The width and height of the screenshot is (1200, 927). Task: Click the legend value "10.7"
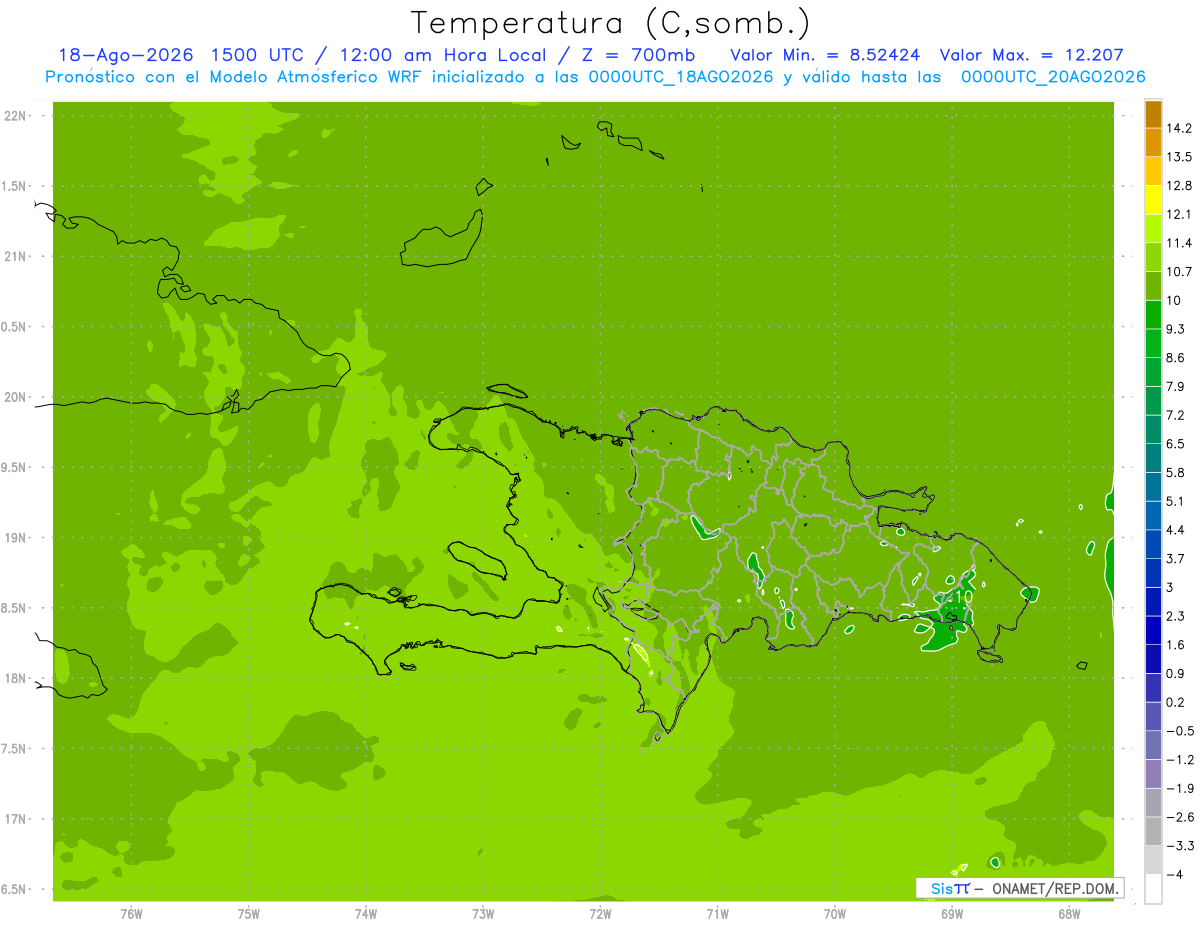[x=1181, y=271]
